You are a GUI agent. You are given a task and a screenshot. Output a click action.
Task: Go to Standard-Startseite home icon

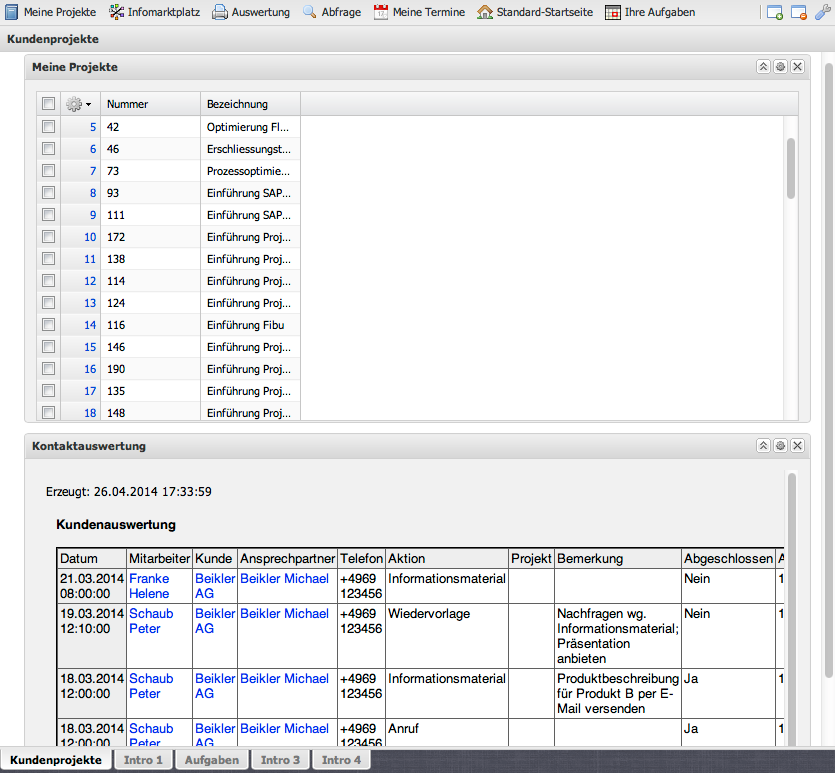(x=534, y=12)
